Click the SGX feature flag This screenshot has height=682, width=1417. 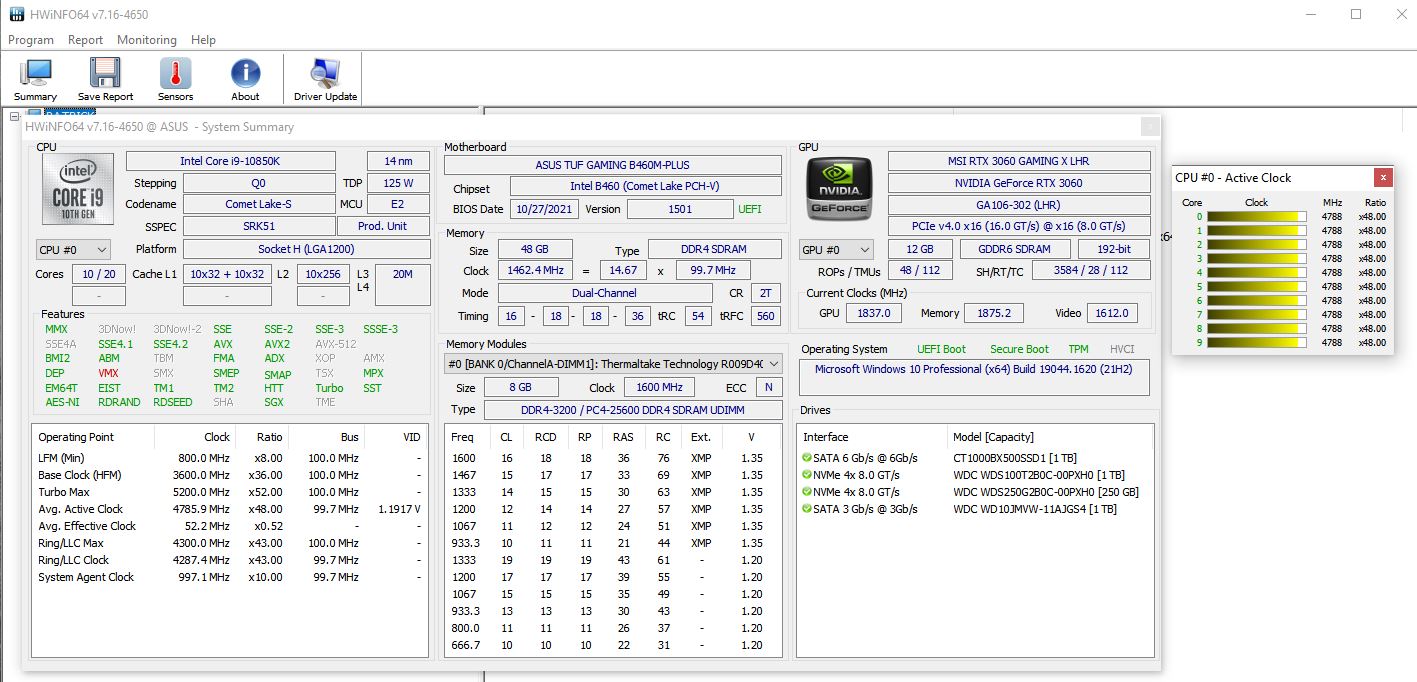pos(274,402)
